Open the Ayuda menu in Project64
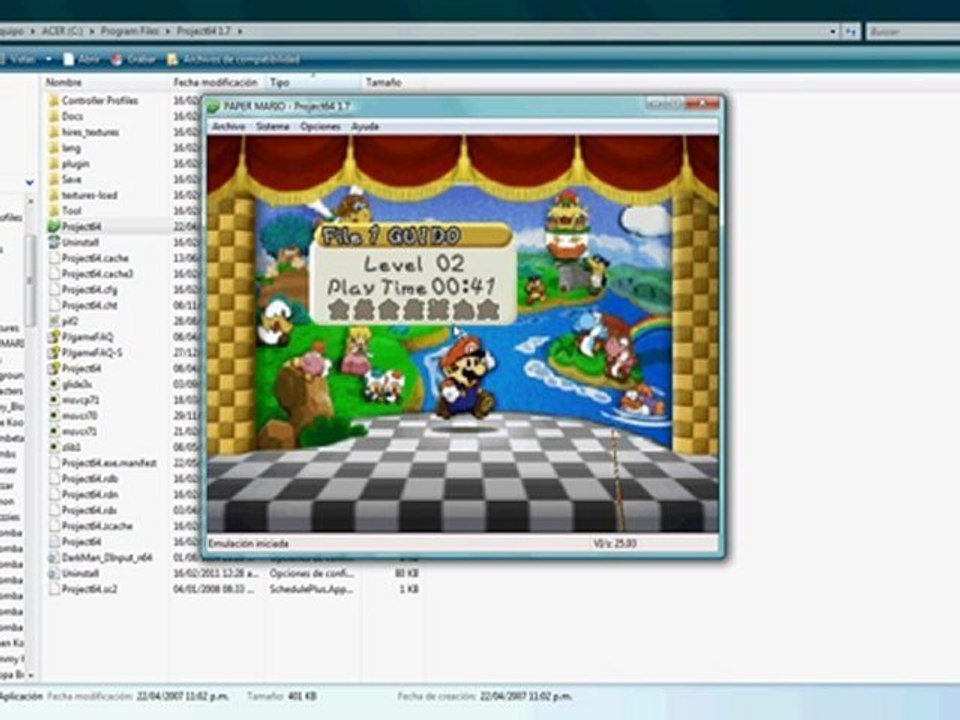Screen dimensions: 960x720 click(365, 126)
